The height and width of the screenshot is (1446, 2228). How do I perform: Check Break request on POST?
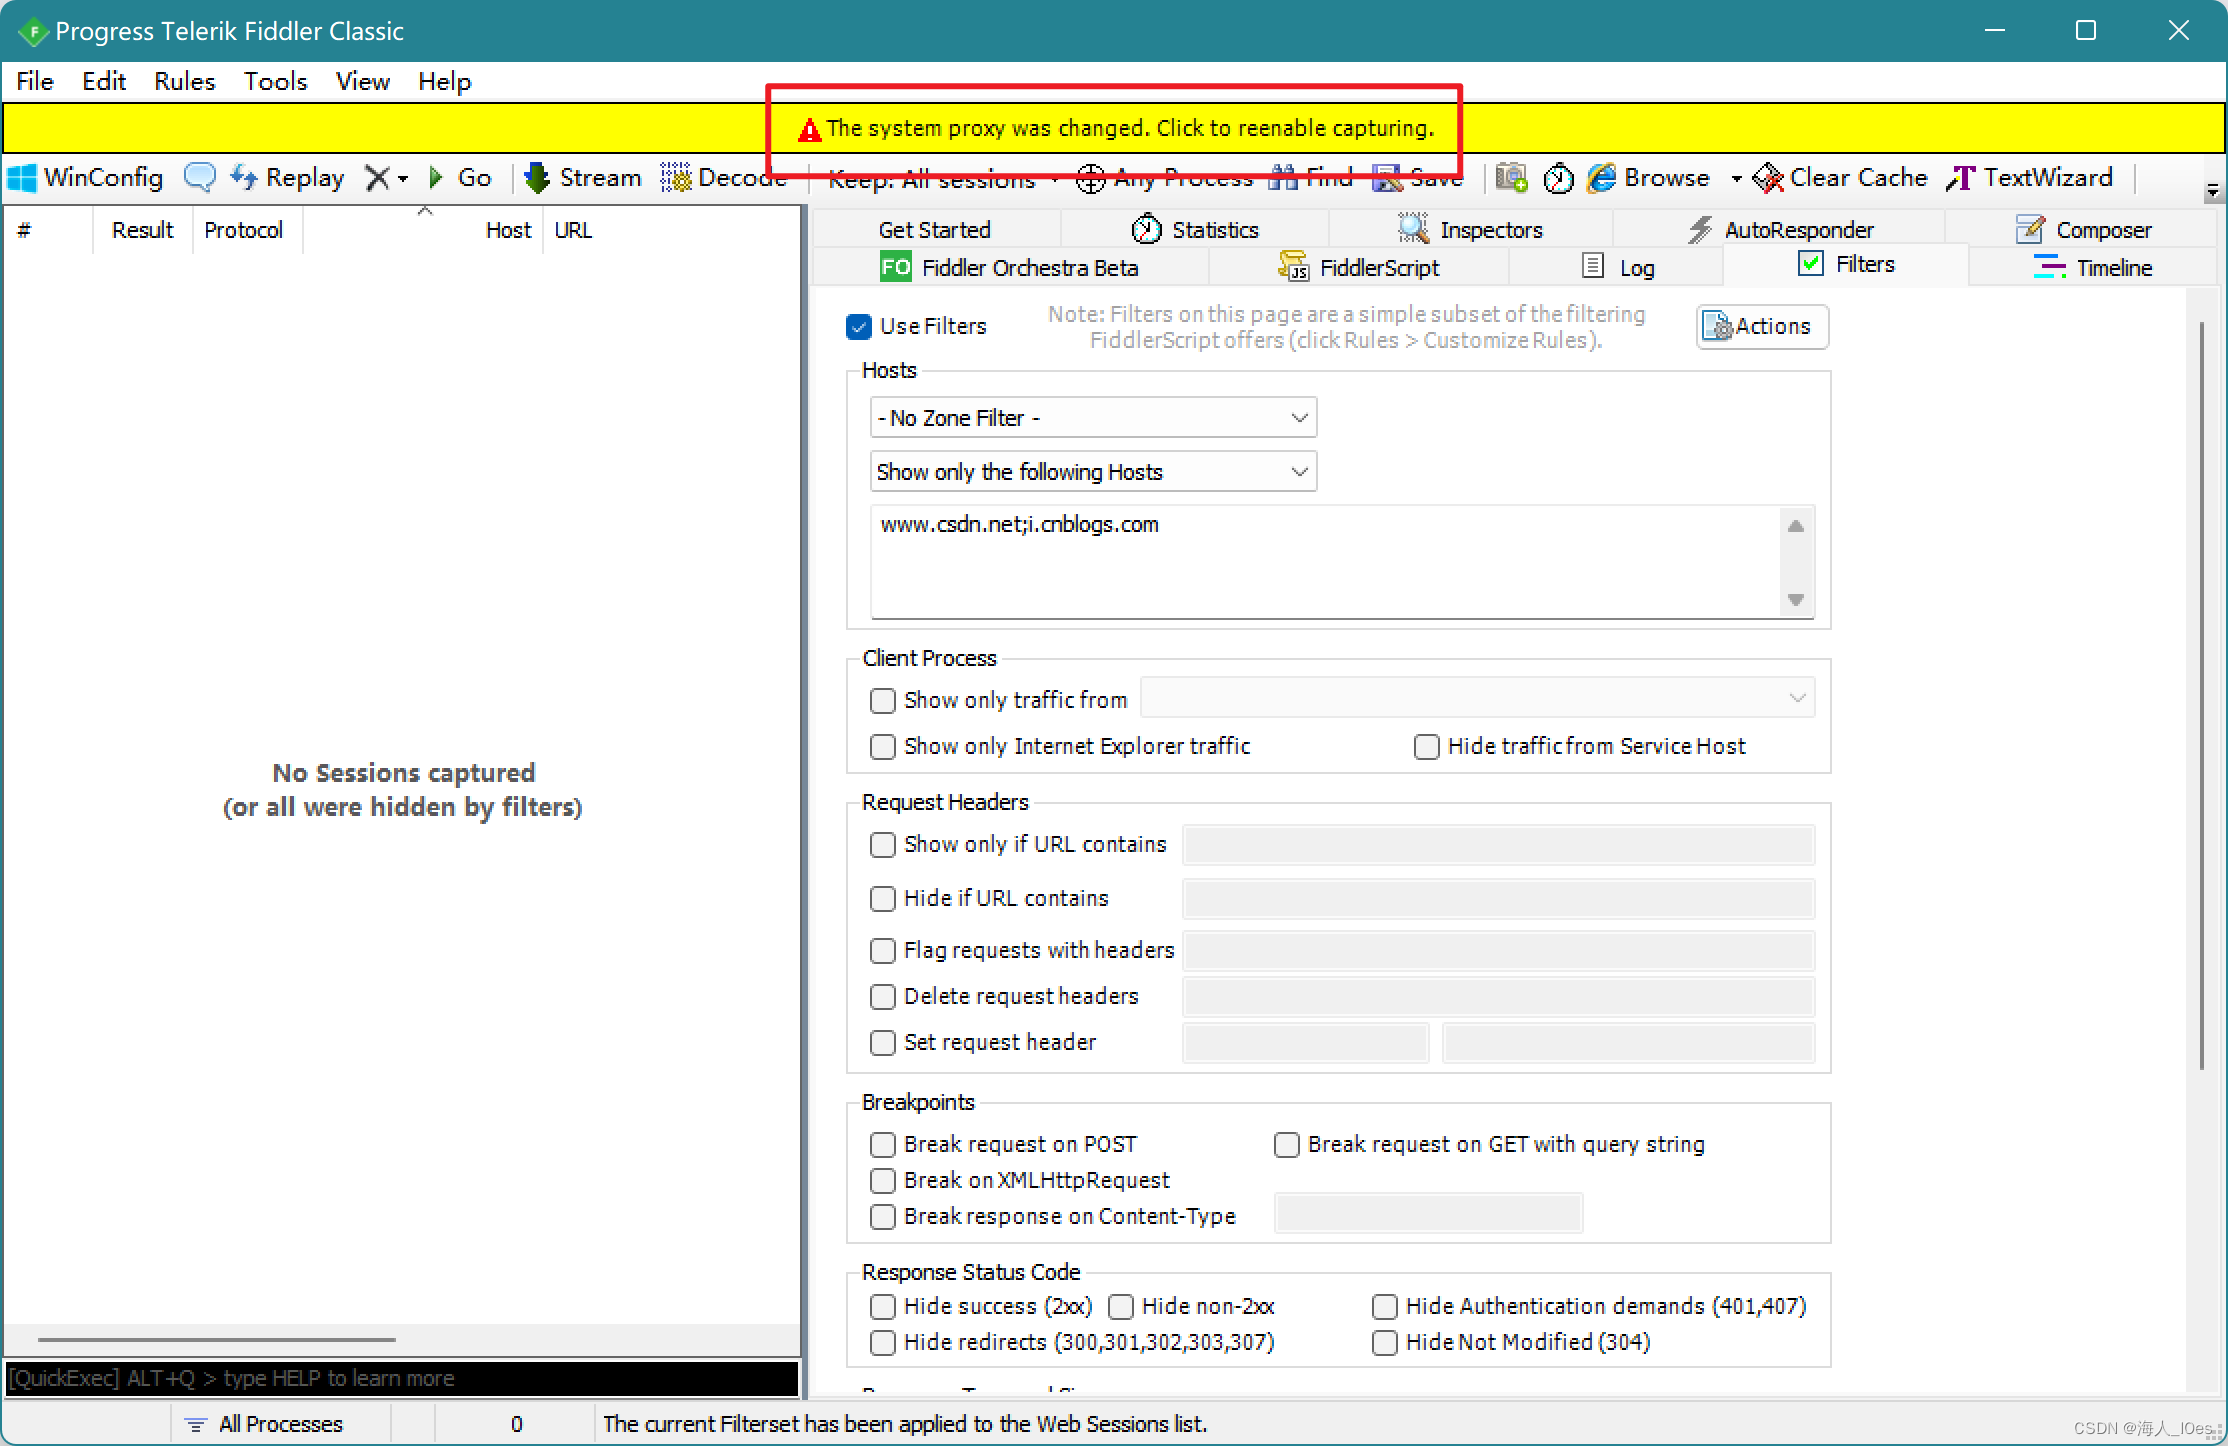pos(882,1145)
